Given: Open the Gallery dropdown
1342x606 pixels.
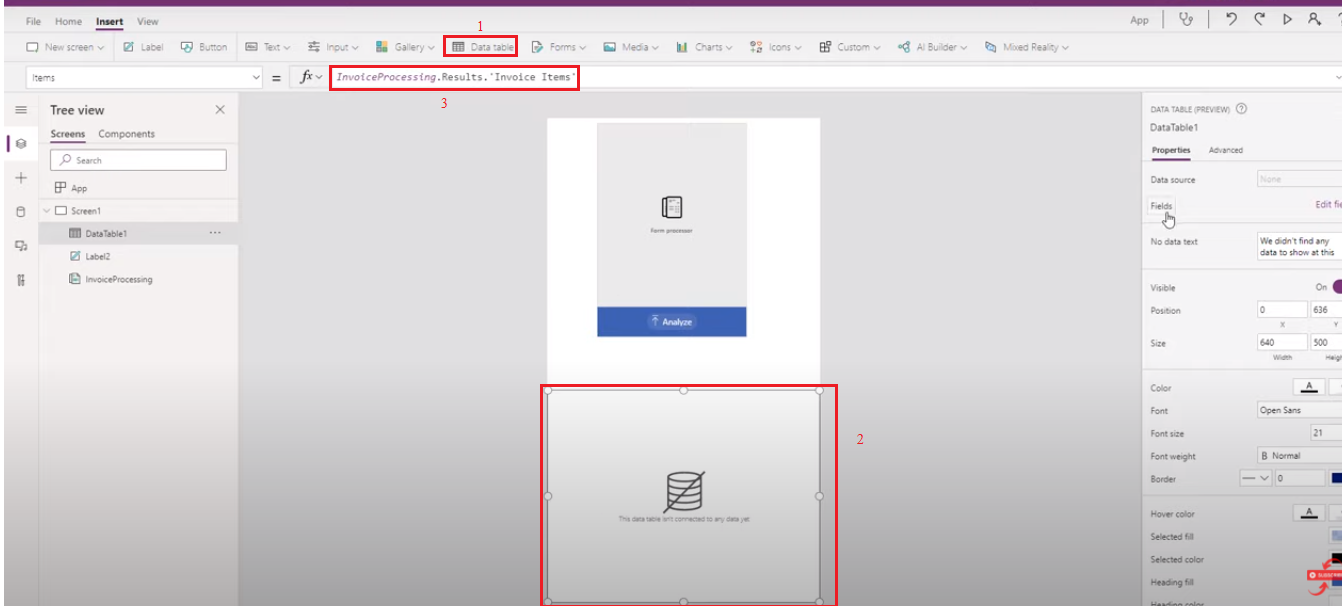Looking at the screenshot, I should (x=405, y=47).
